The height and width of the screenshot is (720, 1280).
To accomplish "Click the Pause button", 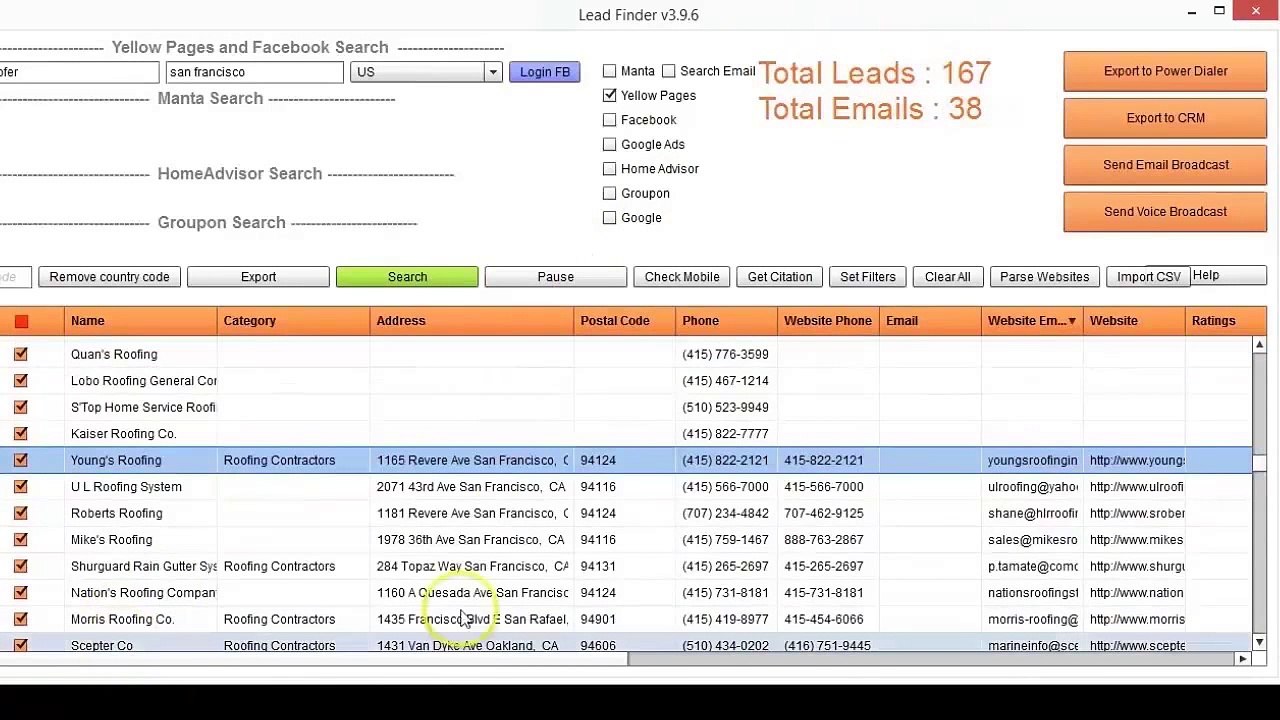I will click(555, 277).
